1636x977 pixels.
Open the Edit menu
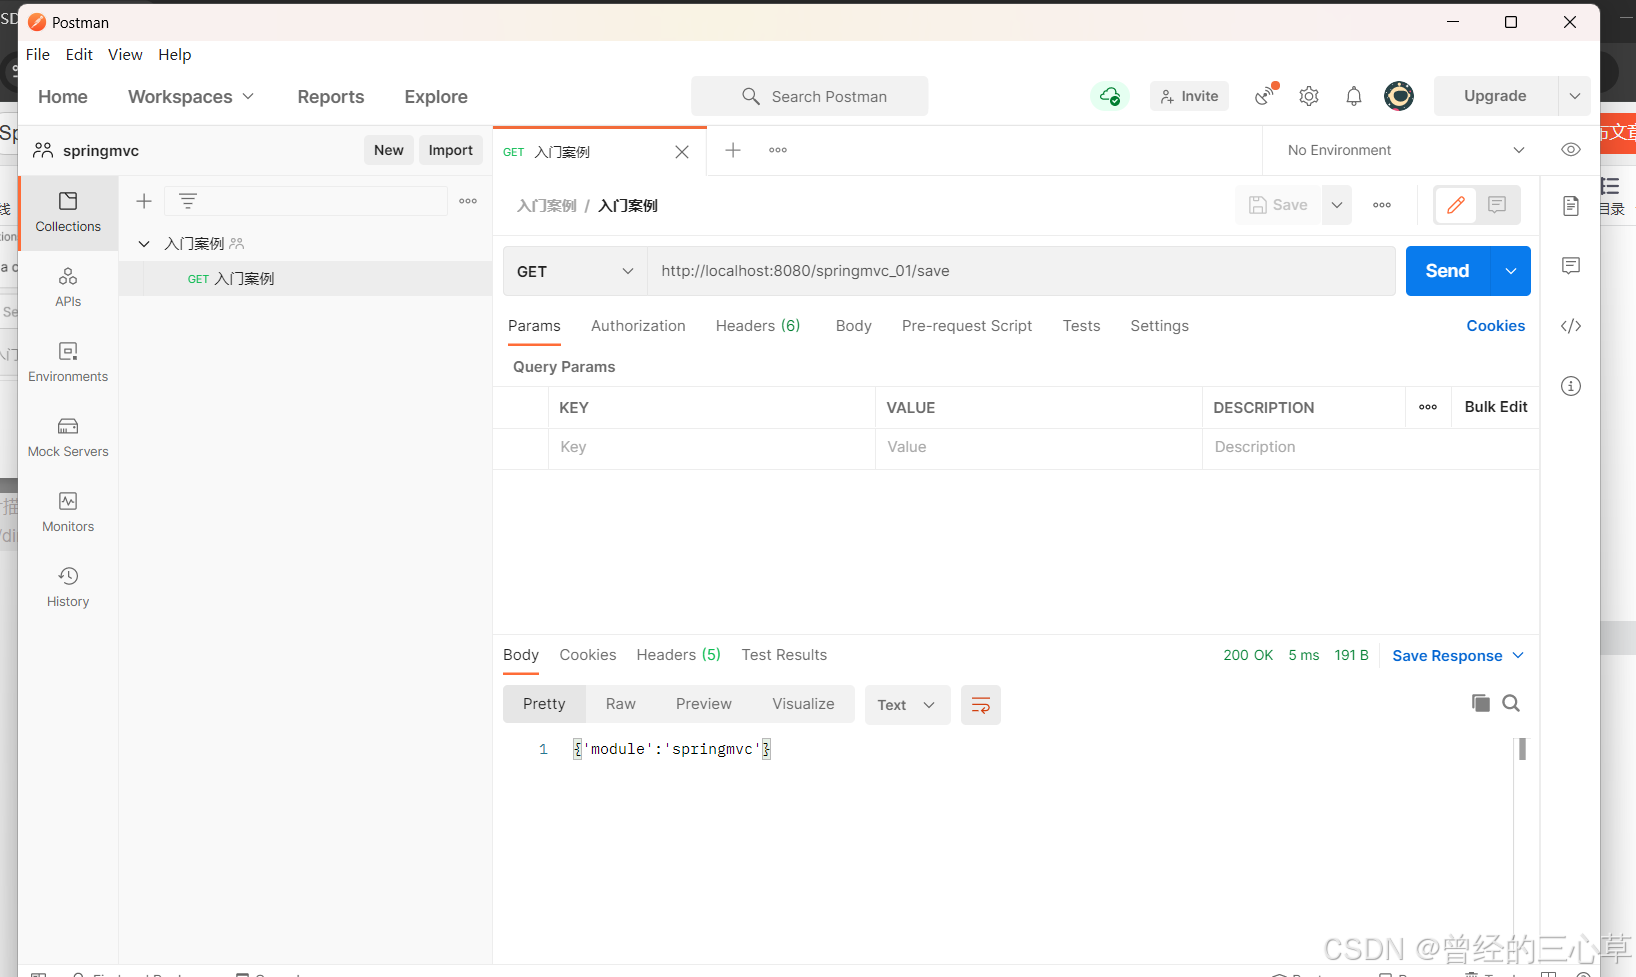click(79, 55)
